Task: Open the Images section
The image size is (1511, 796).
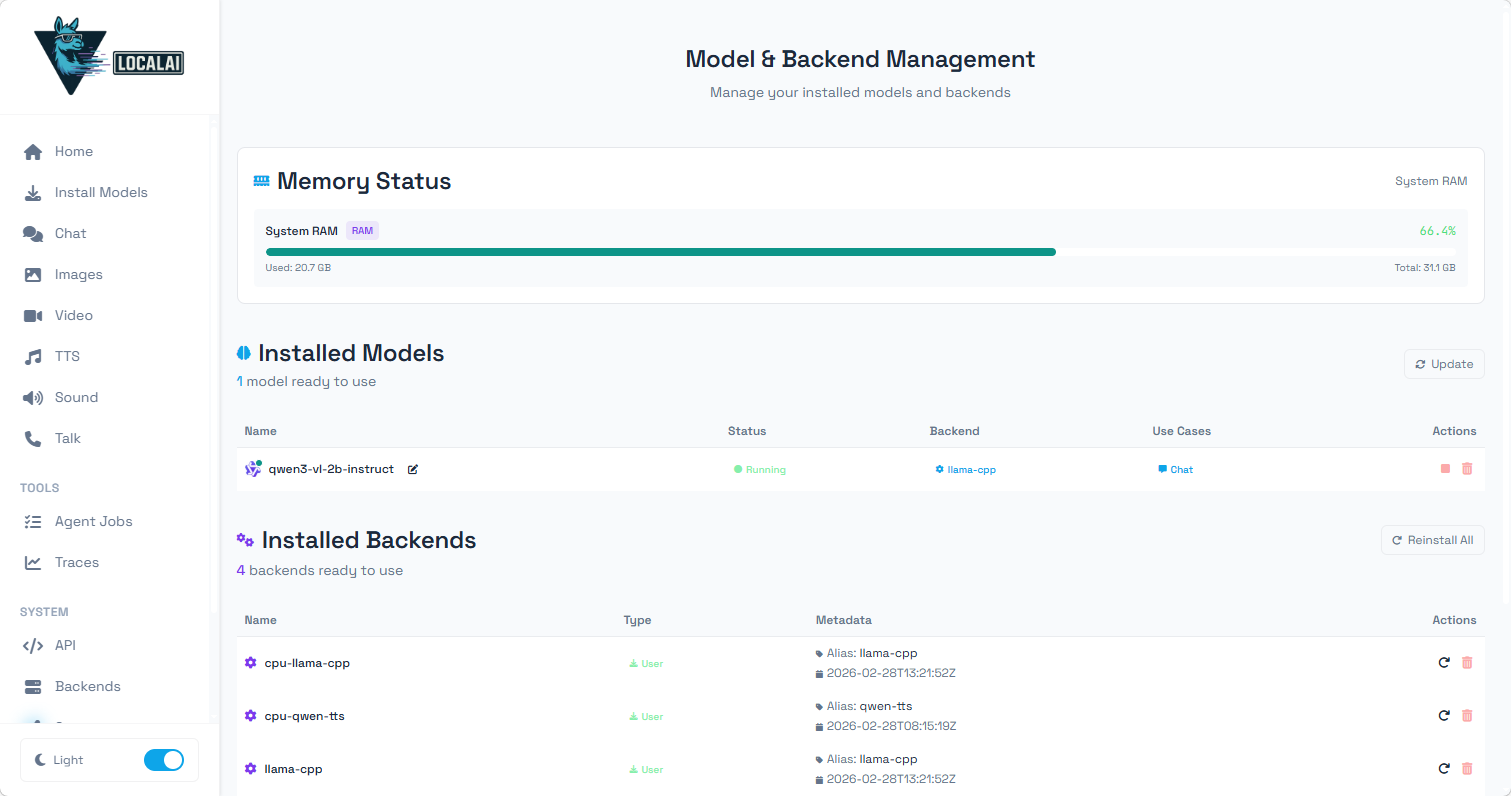Action: click(x=78, y=274)
